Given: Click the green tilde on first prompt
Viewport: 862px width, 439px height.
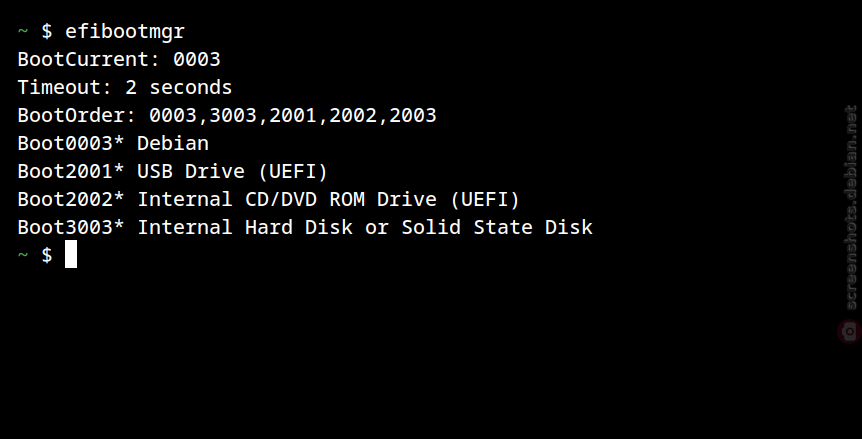Looking at the screenshot, I should [23, 31].
